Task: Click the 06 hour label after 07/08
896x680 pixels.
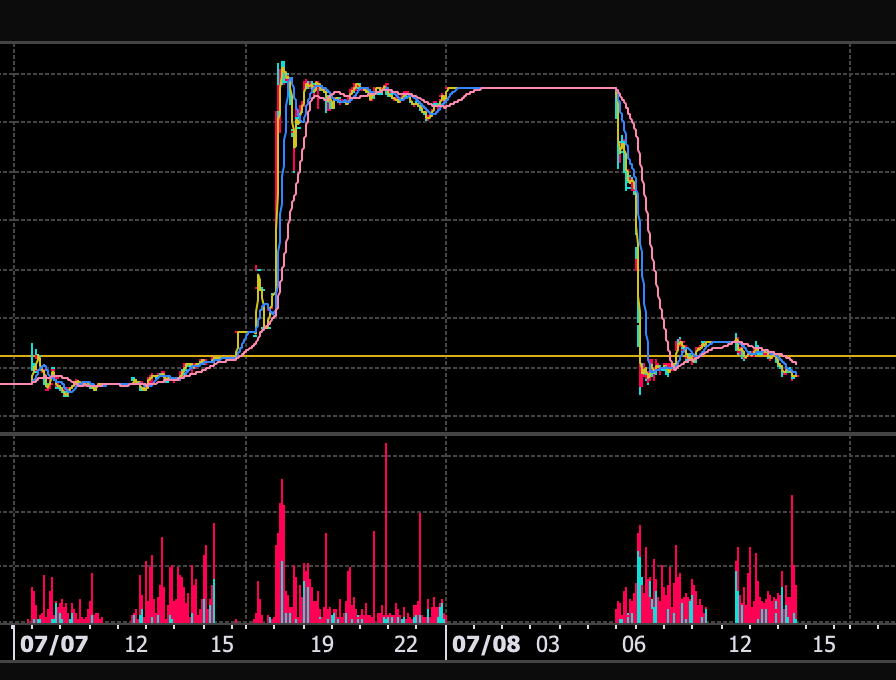Action: coord(634,645)
